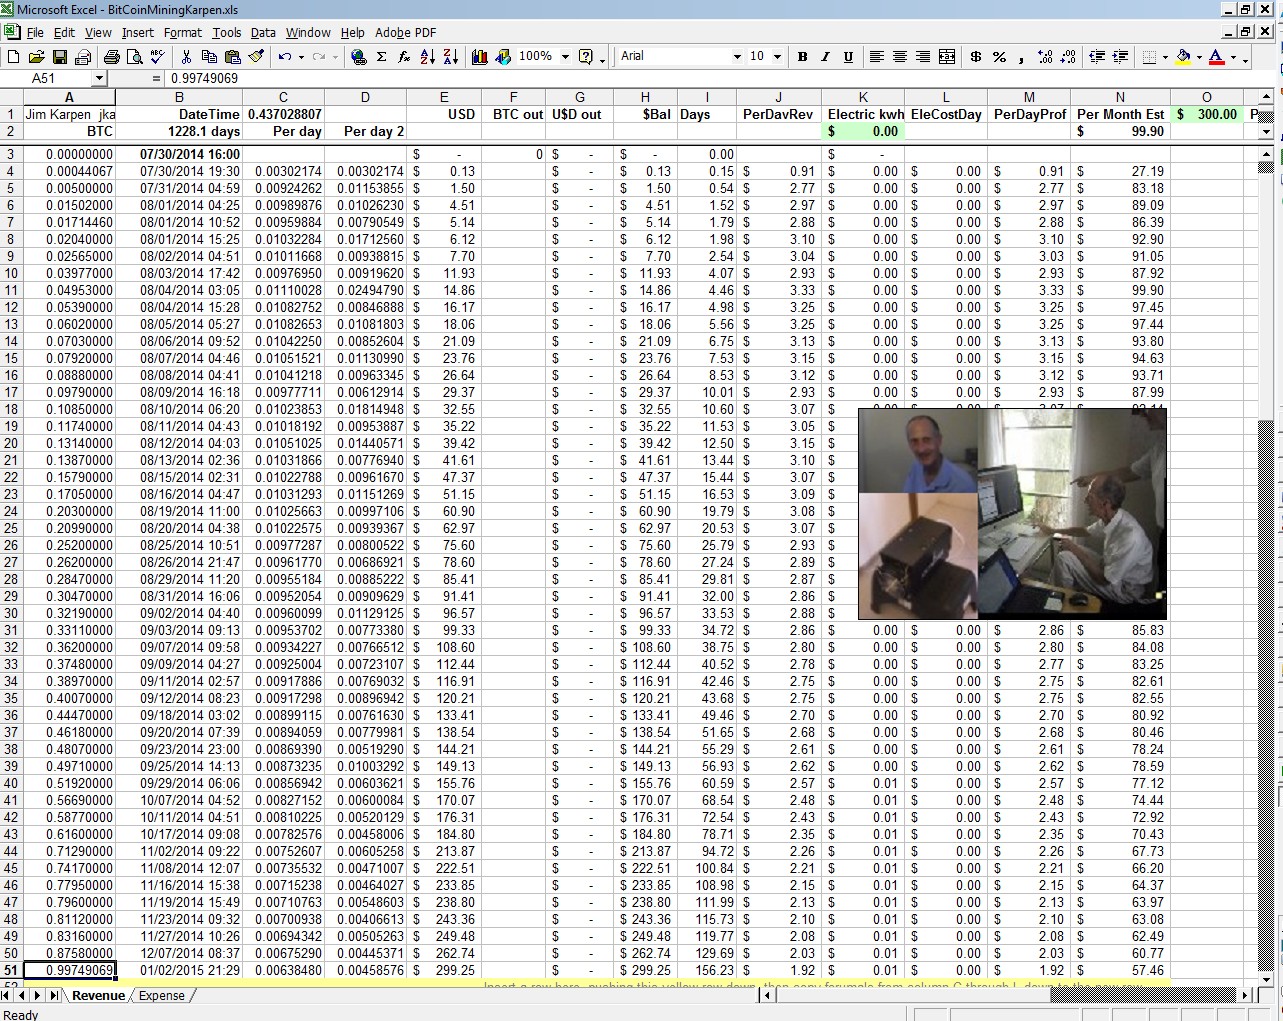The image size is (1283, 1021).
Task: Click the Edit Formula equals button
Action: pyautogui.click(x=156, y=78)
